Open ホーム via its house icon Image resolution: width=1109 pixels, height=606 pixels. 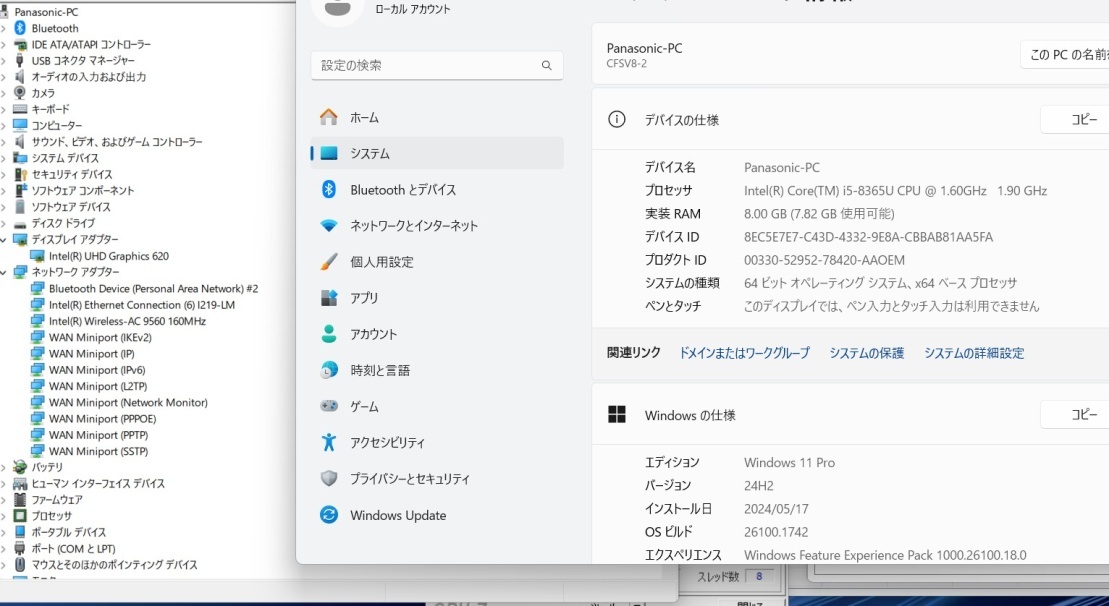coord(329,117)
